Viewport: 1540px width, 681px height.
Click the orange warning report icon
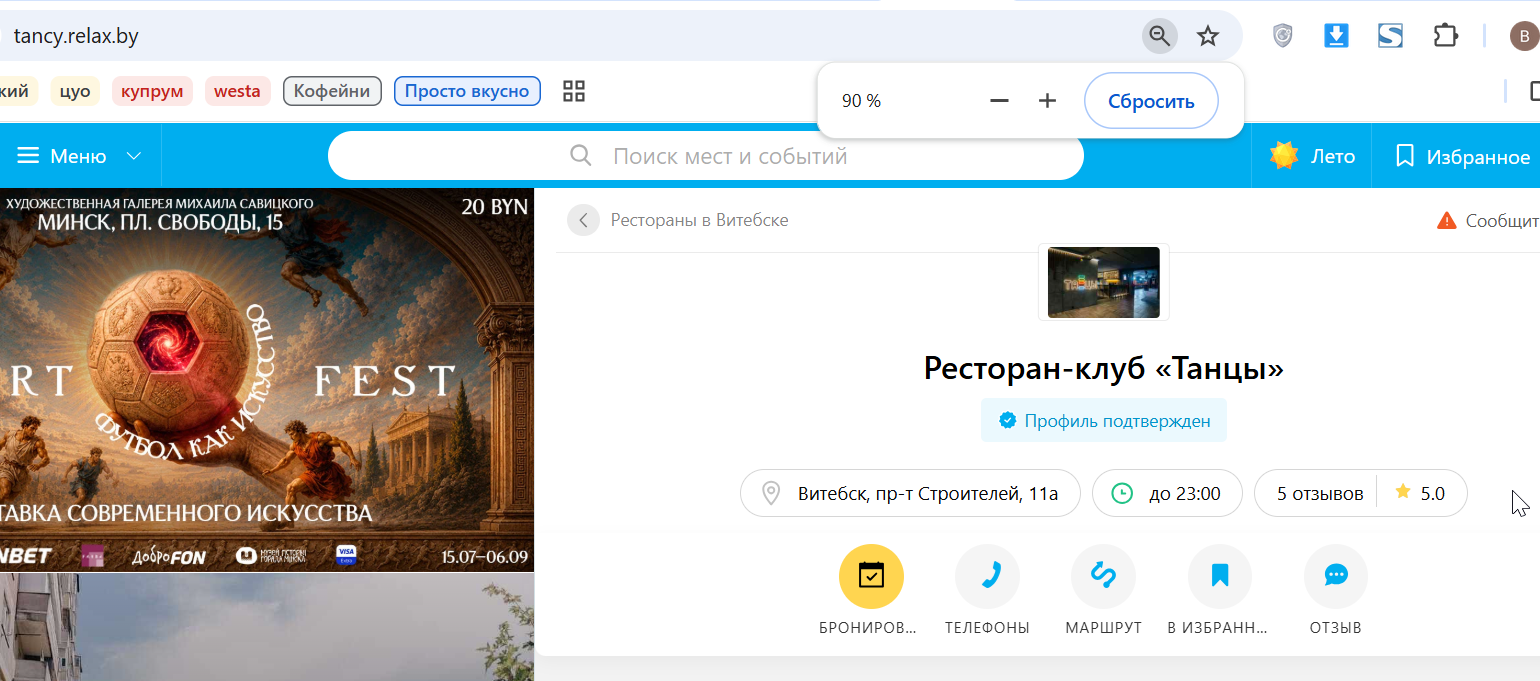[1446, 221]
